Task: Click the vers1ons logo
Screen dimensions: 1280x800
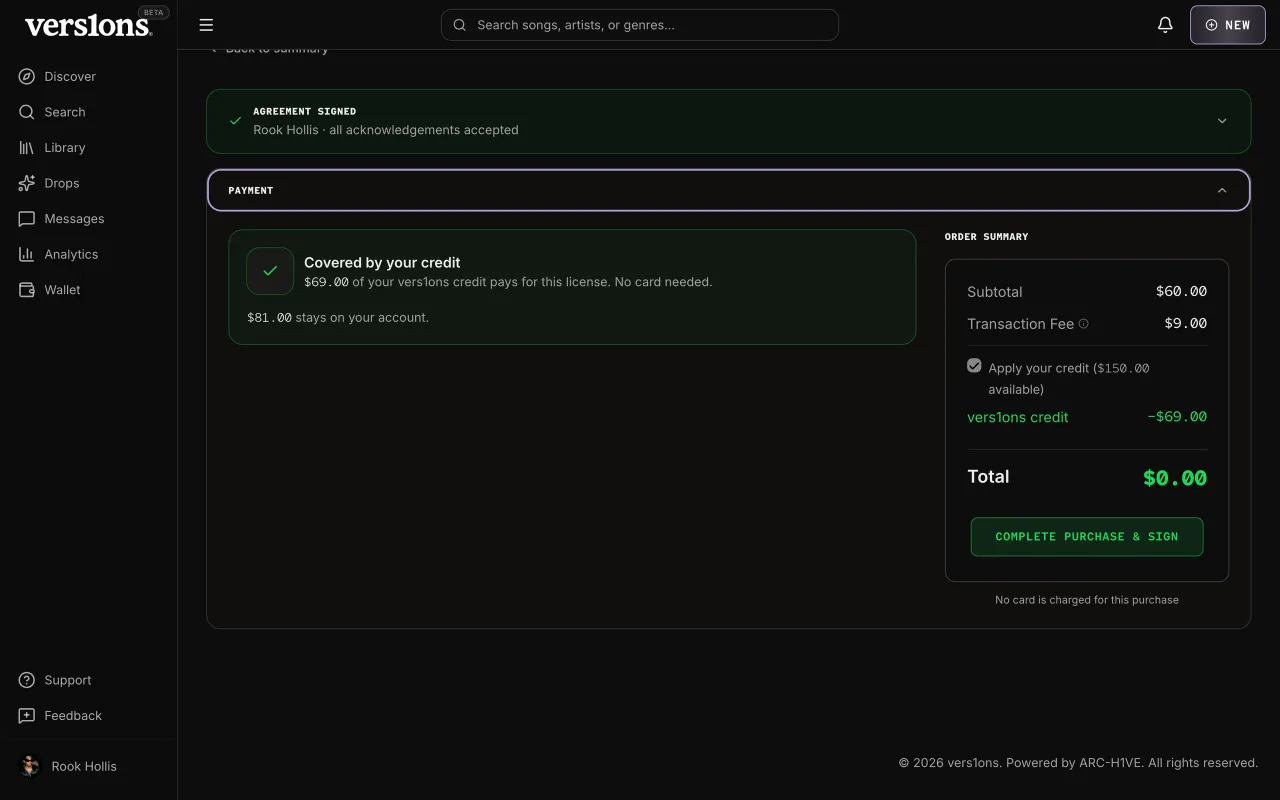Action: [x=88, y=26]
